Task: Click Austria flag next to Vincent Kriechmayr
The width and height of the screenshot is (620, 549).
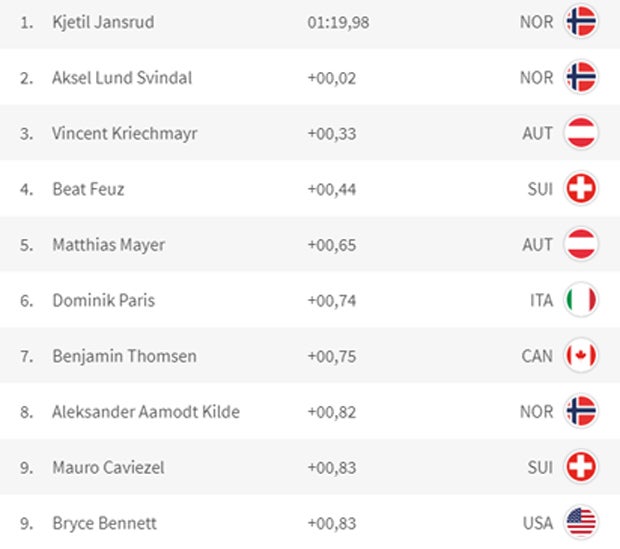Action: pyautogui.click(x=580, y=132)
